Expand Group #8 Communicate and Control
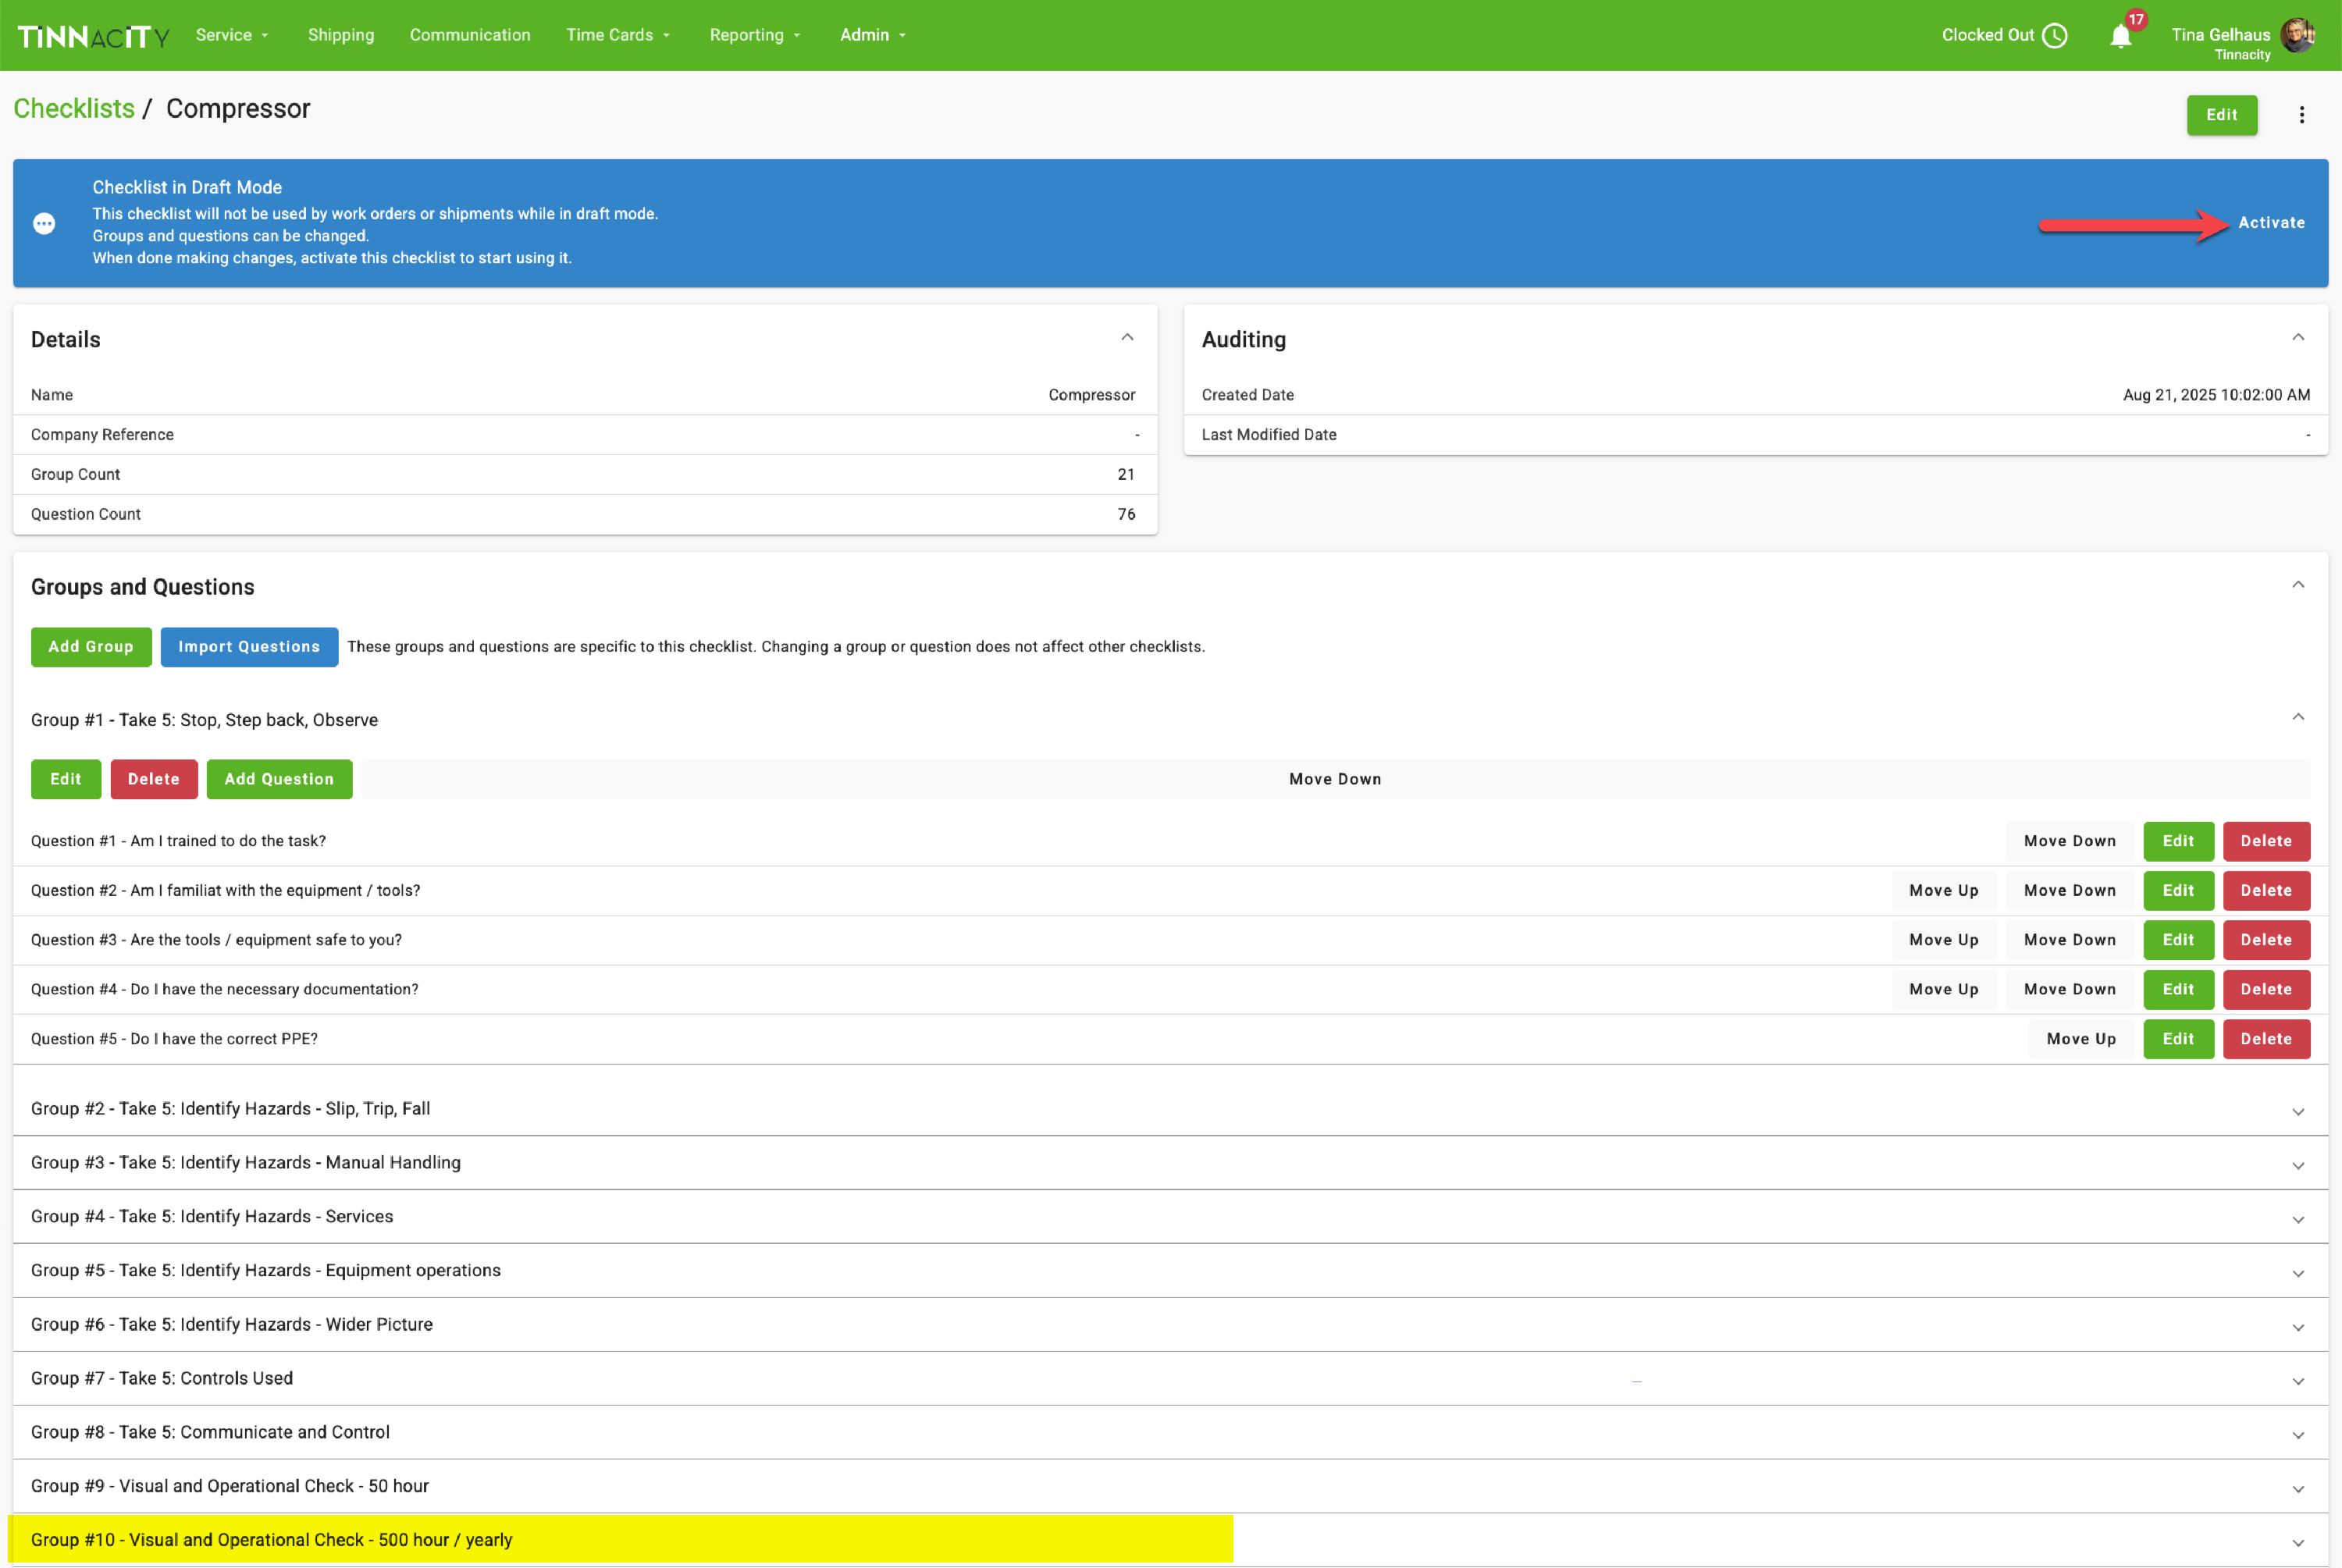This screenshot has width=2342, height=1568. click(x=2298, y=1436)
